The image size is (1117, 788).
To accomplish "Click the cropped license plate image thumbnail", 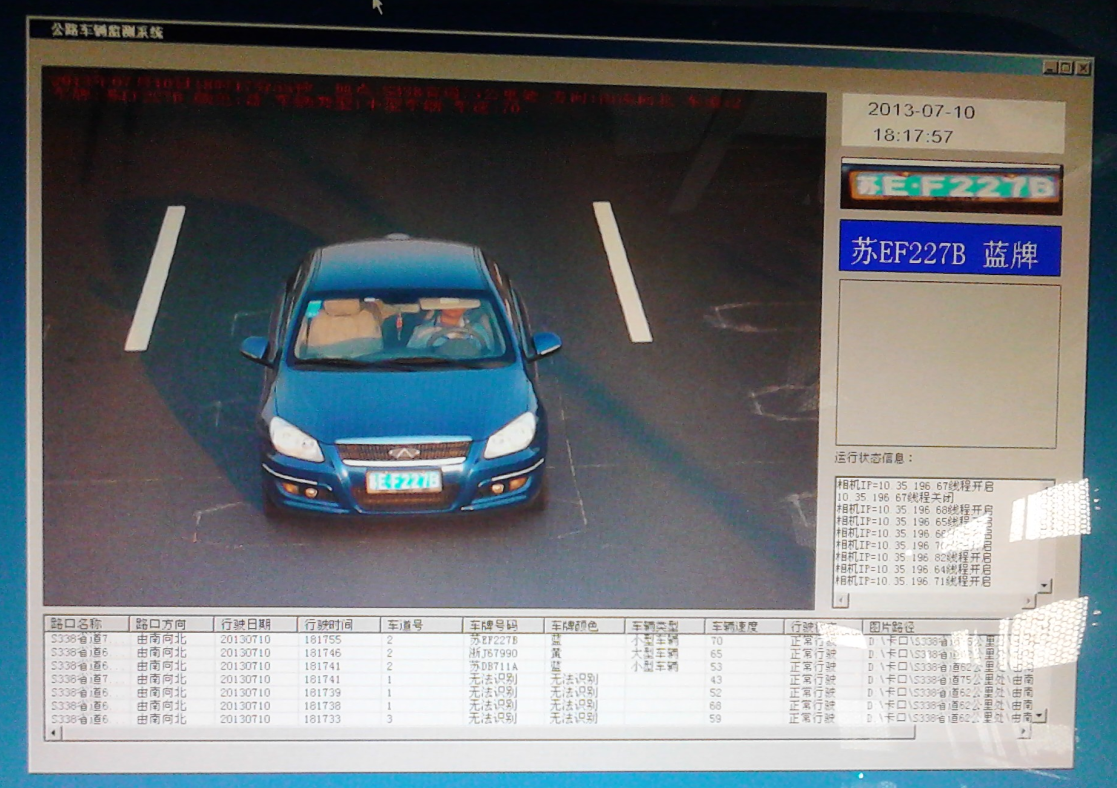I will [x=951, y=187].
